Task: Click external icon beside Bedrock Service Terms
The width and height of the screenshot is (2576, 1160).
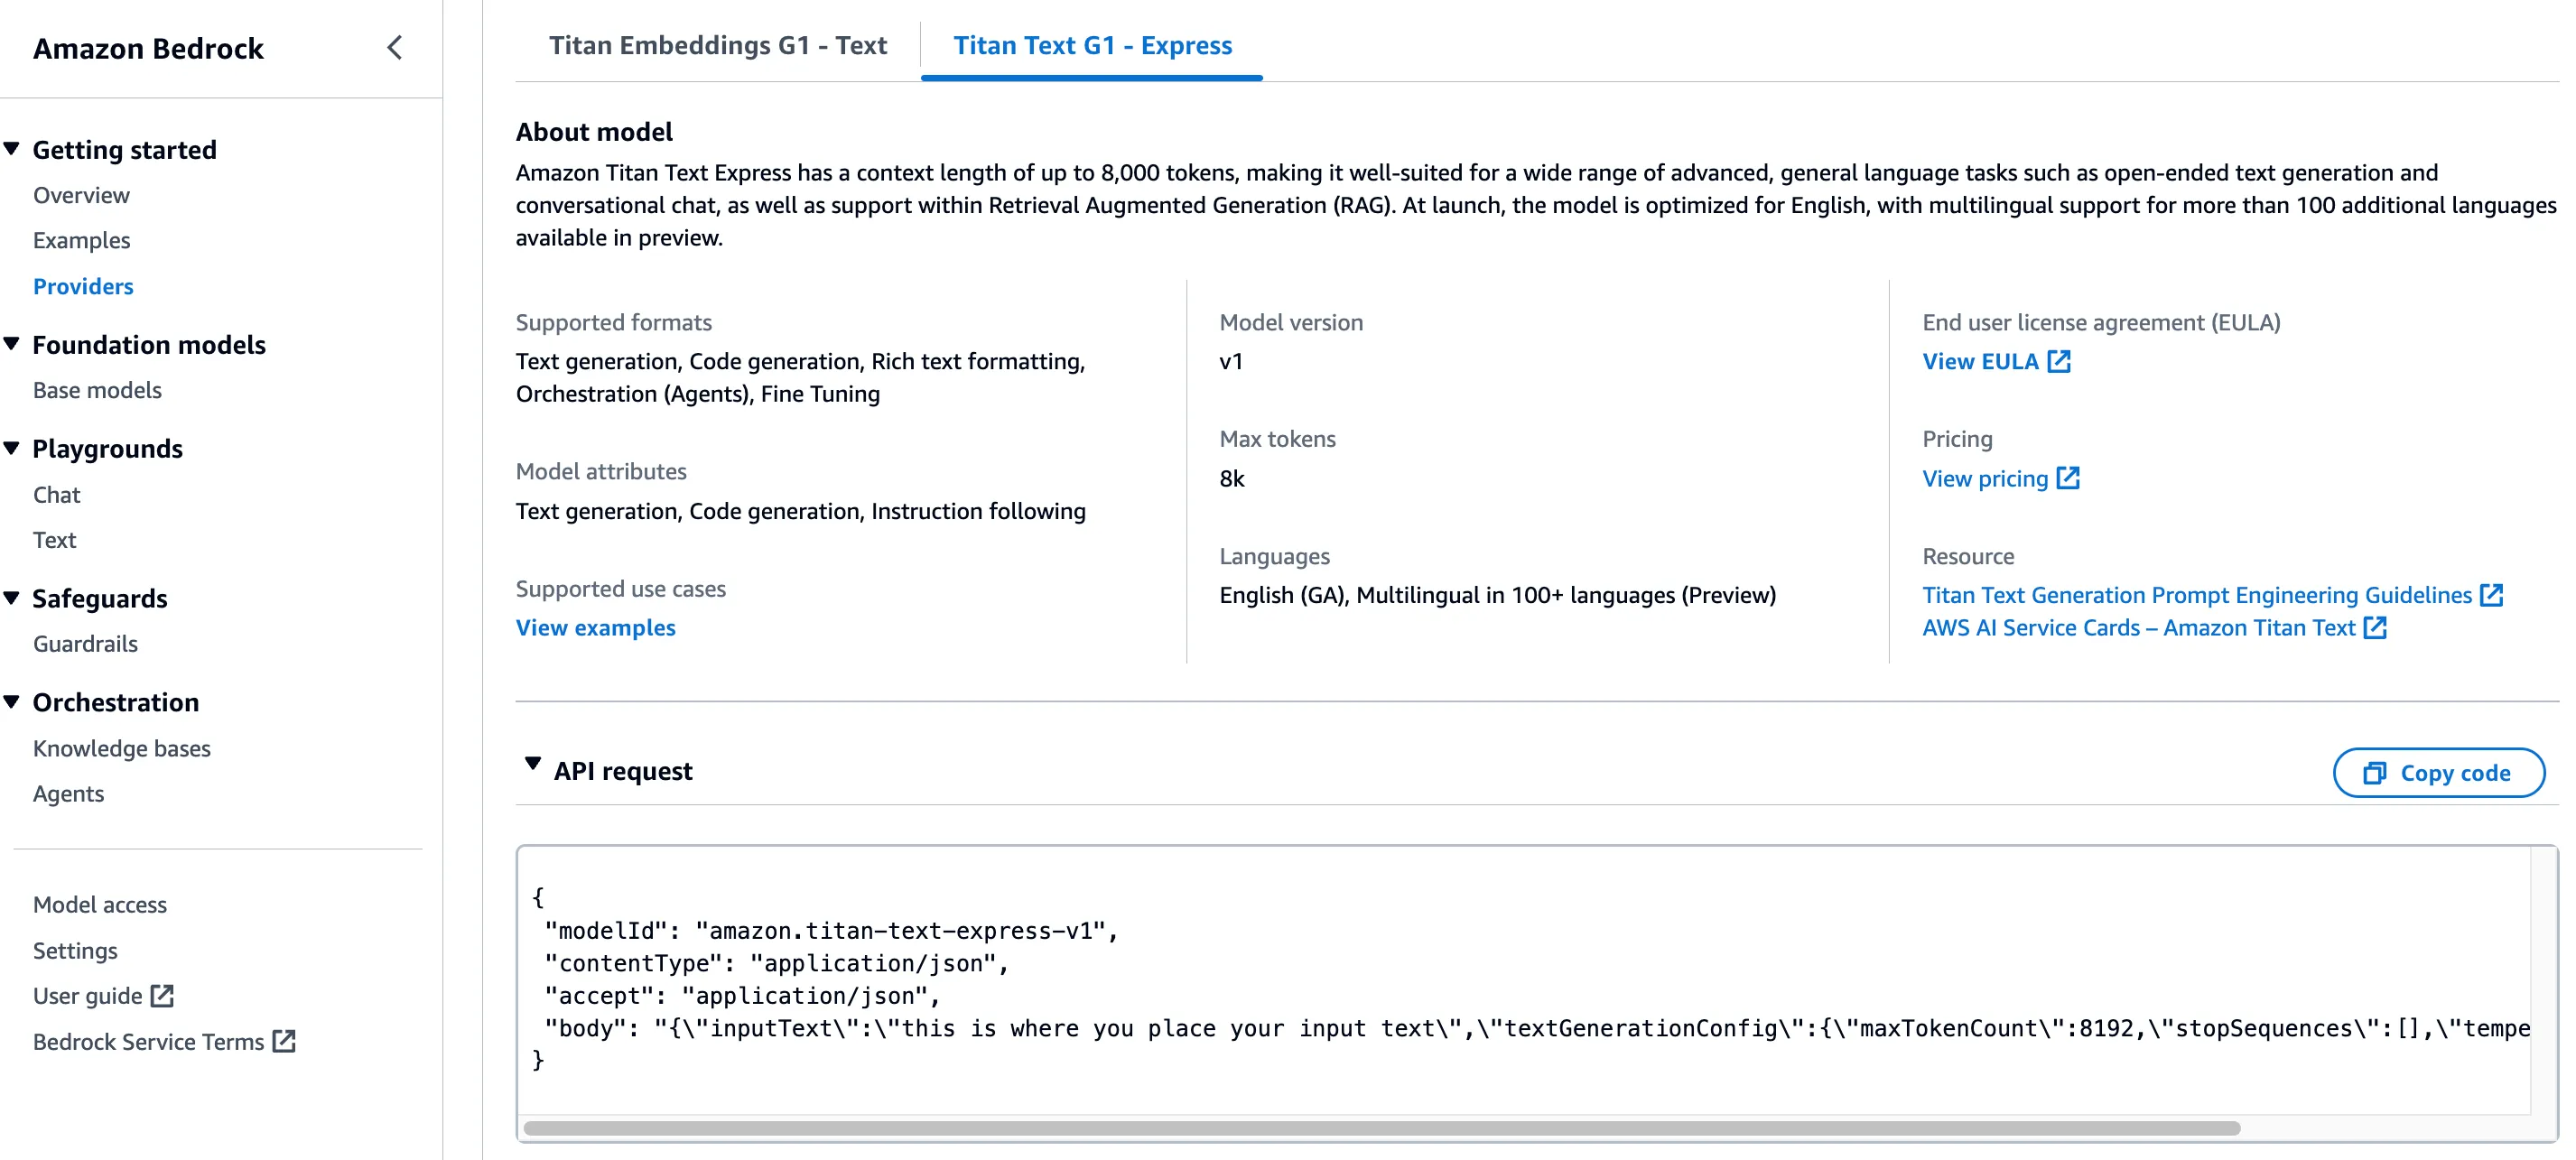Action: [x=284, y=1041]
